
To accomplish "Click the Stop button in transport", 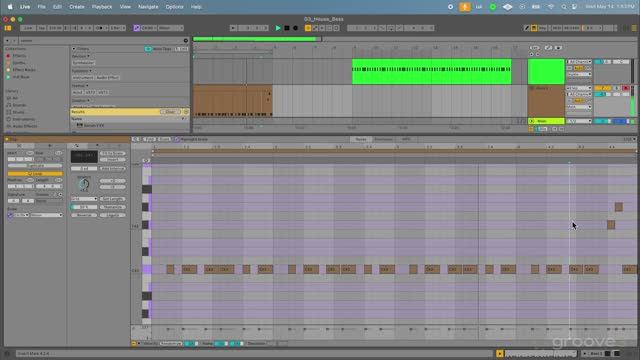I will (287, 28).
